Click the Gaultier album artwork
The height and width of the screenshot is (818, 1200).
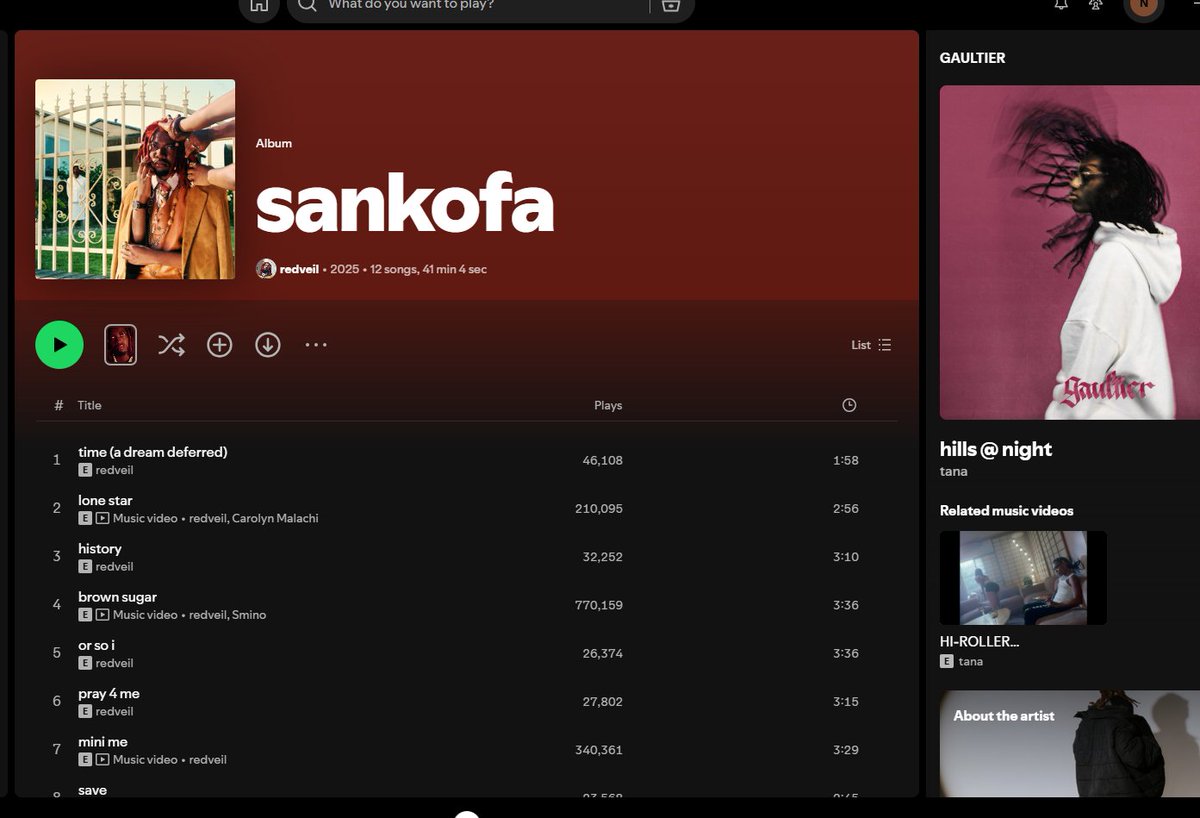(x=1070, y=252)
